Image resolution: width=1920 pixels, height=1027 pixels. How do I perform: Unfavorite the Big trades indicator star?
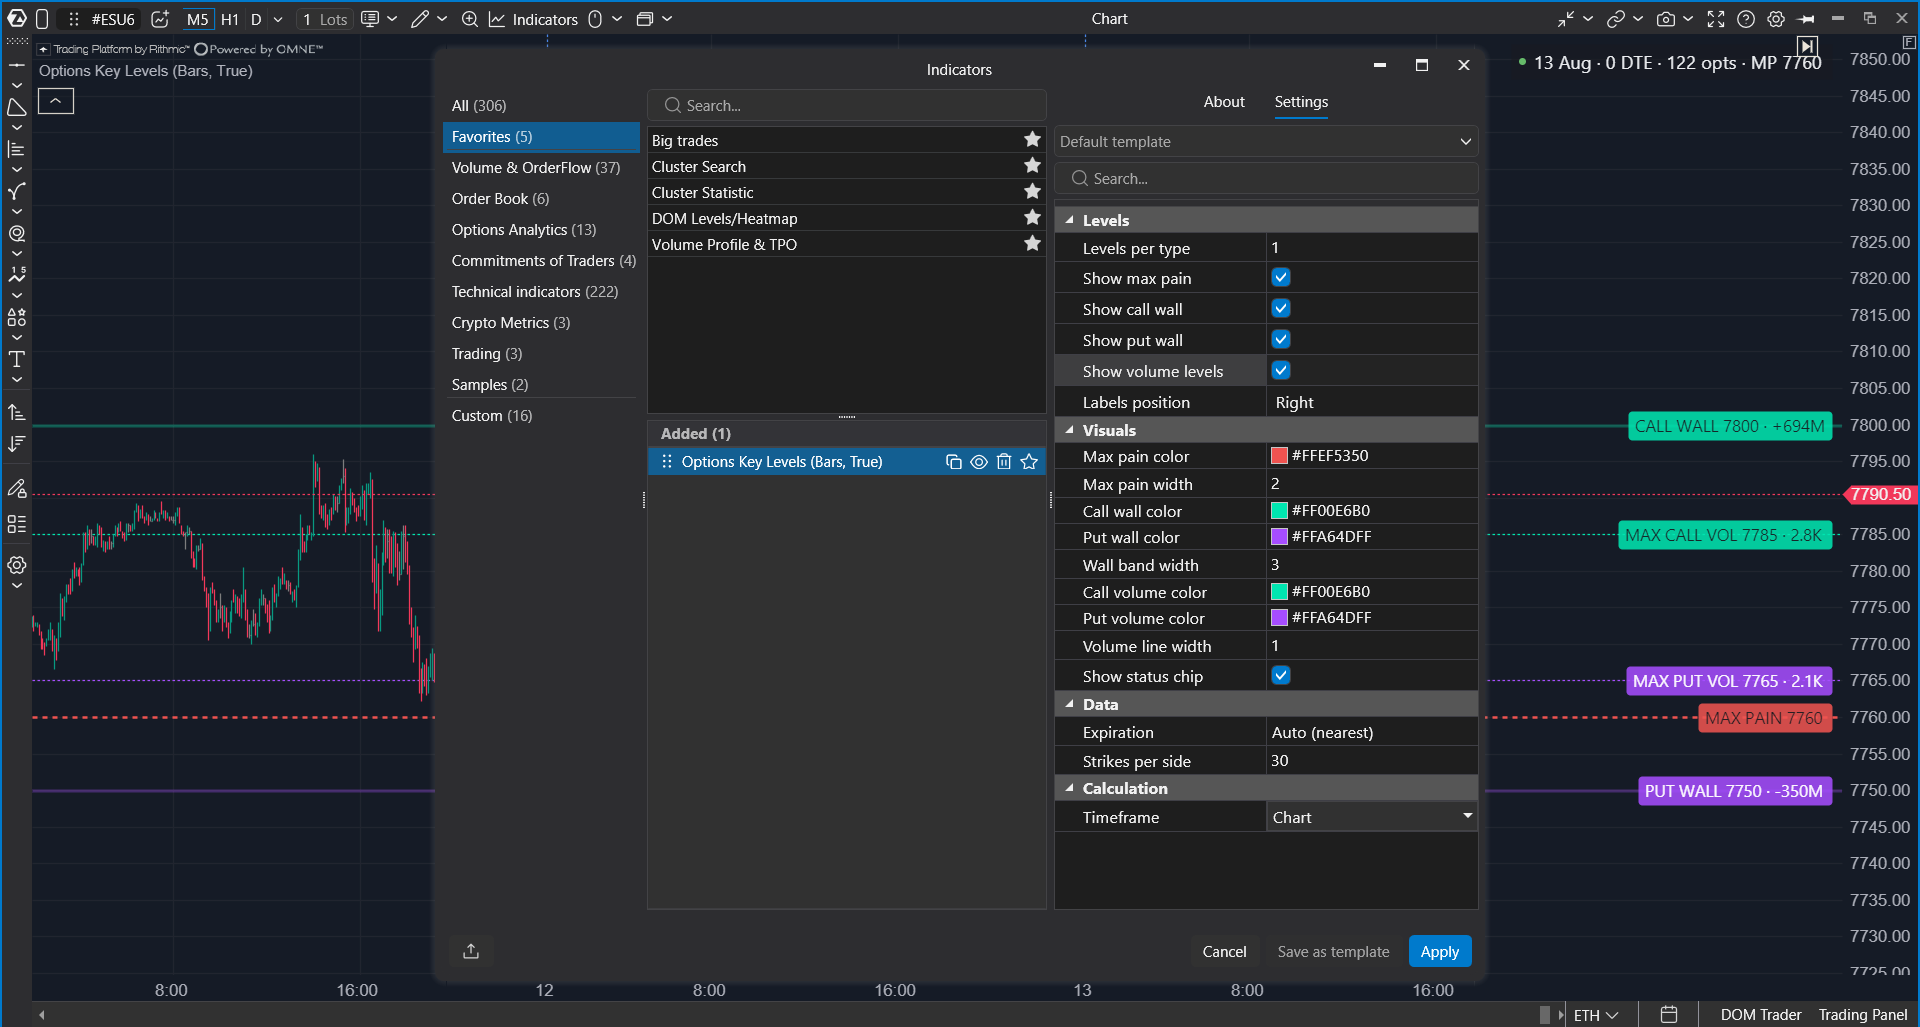(1033, 140)
